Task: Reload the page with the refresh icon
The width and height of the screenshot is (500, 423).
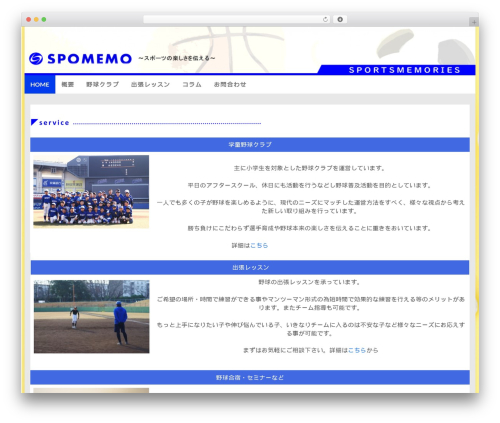Action: click(325, 20)
